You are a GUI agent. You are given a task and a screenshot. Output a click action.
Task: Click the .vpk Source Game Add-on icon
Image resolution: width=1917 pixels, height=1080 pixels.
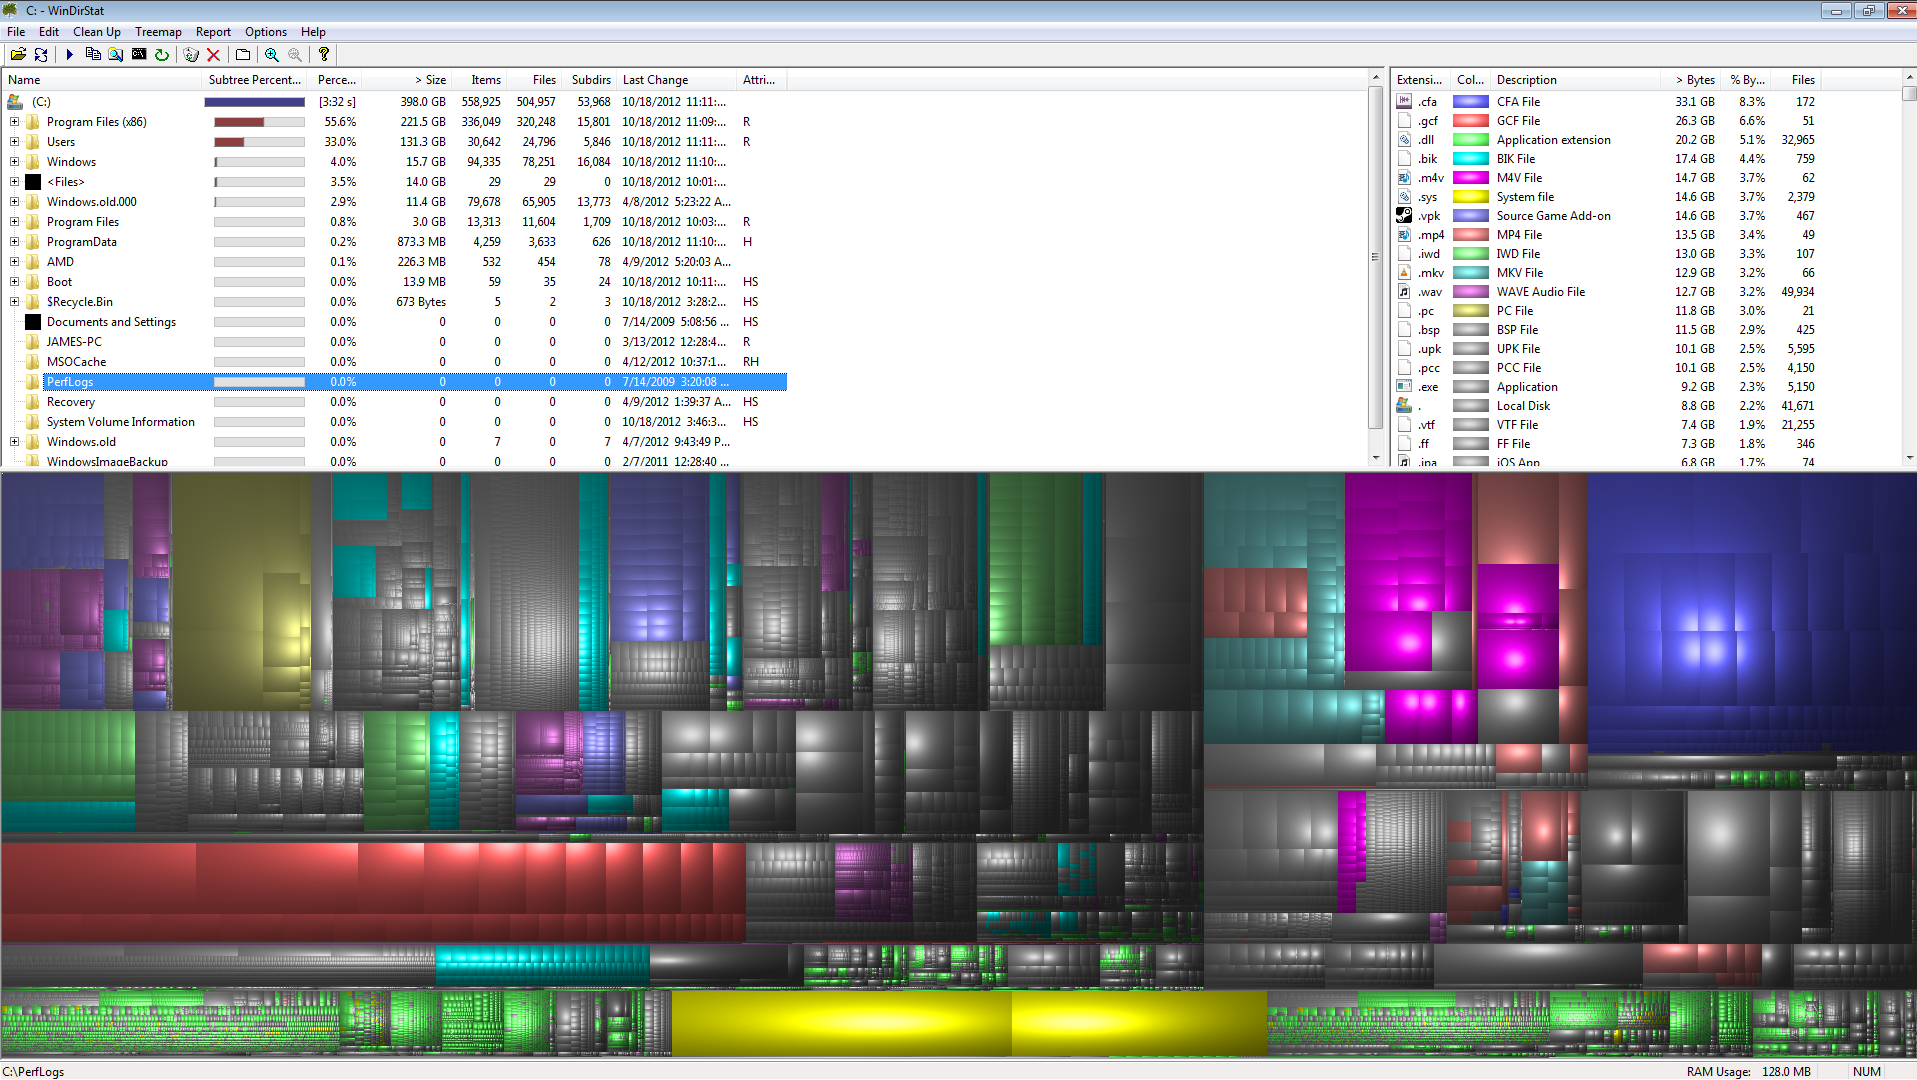tap(1404, 216)
